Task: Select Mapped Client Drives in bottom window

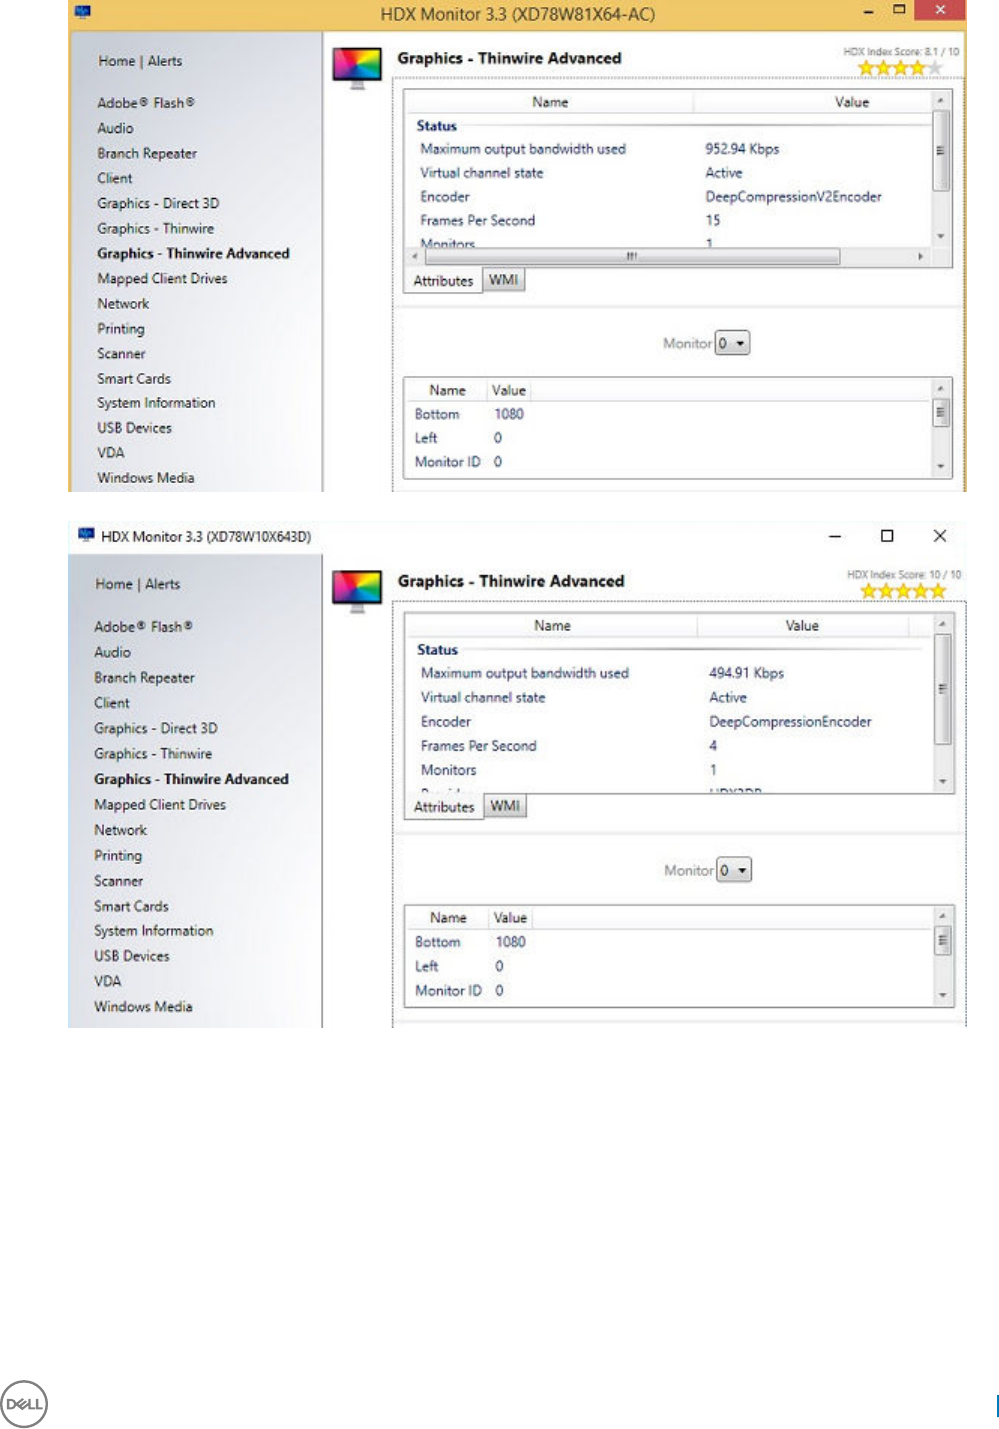Action: [160, 804]
